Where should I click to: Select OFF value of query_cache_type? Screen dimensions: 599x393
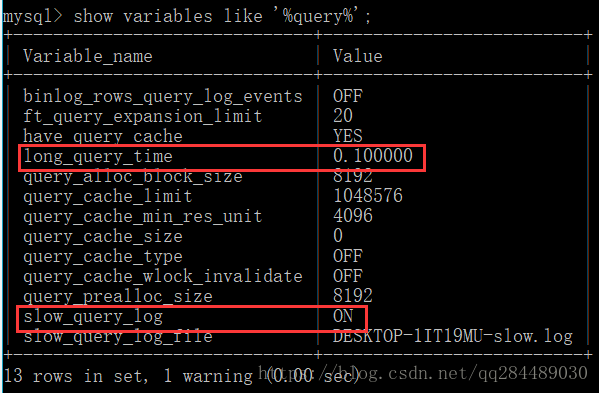pos(348,256)
